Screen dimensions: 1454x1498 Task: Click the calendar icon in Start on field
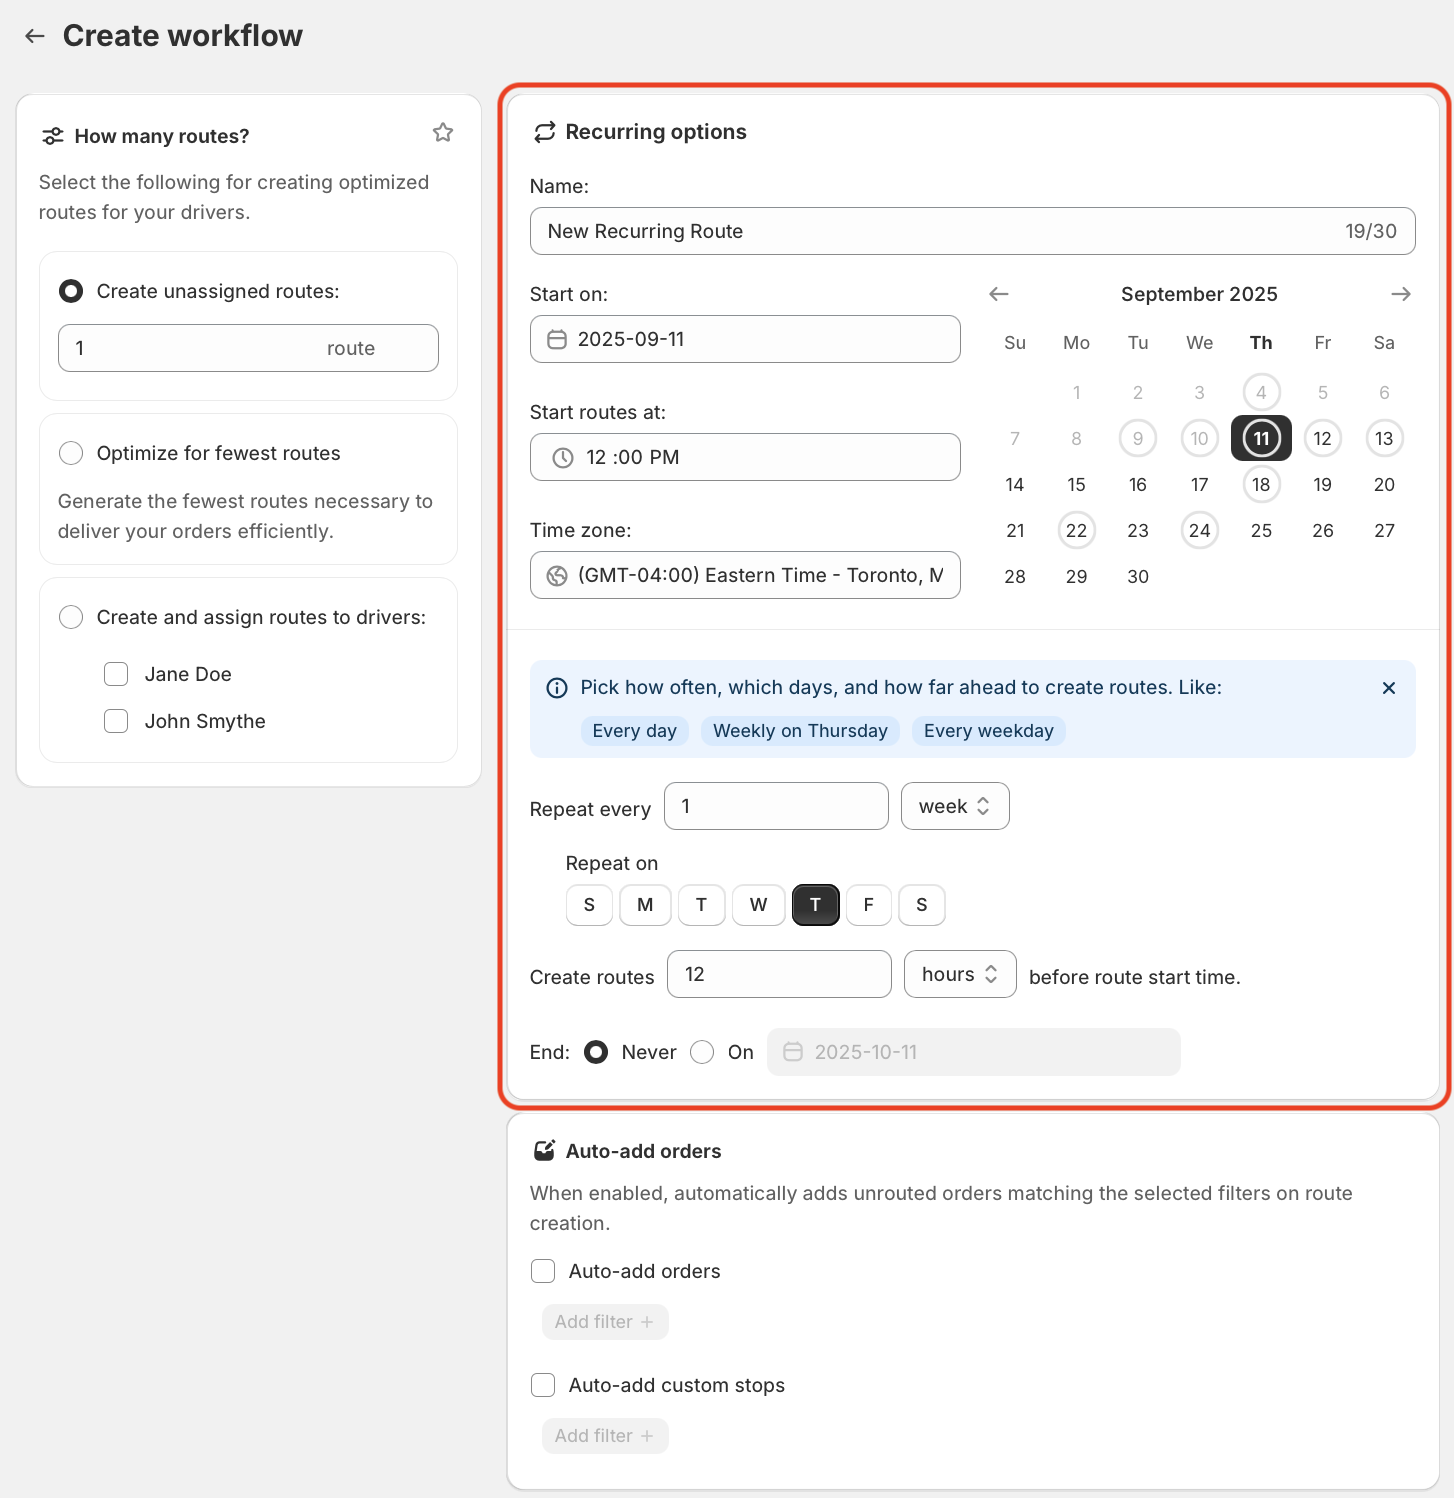tap(557, 340)
